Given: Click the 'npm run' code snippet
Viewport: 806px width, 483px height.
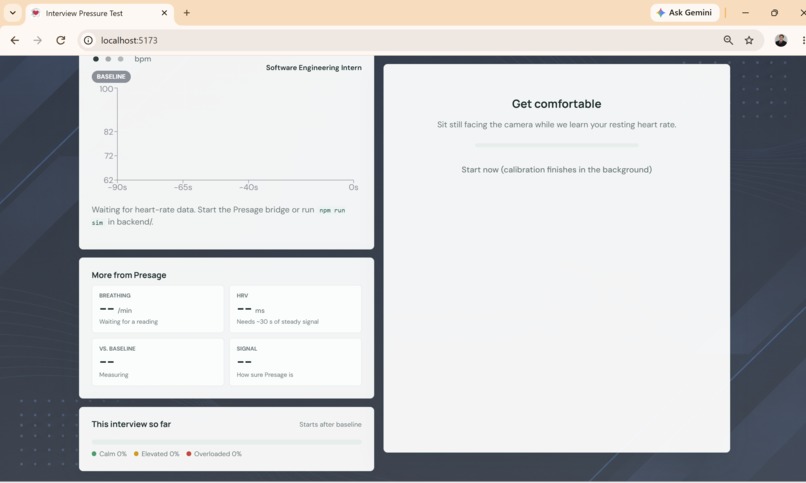Looking at the screenshot, I should tap(332, 210).
